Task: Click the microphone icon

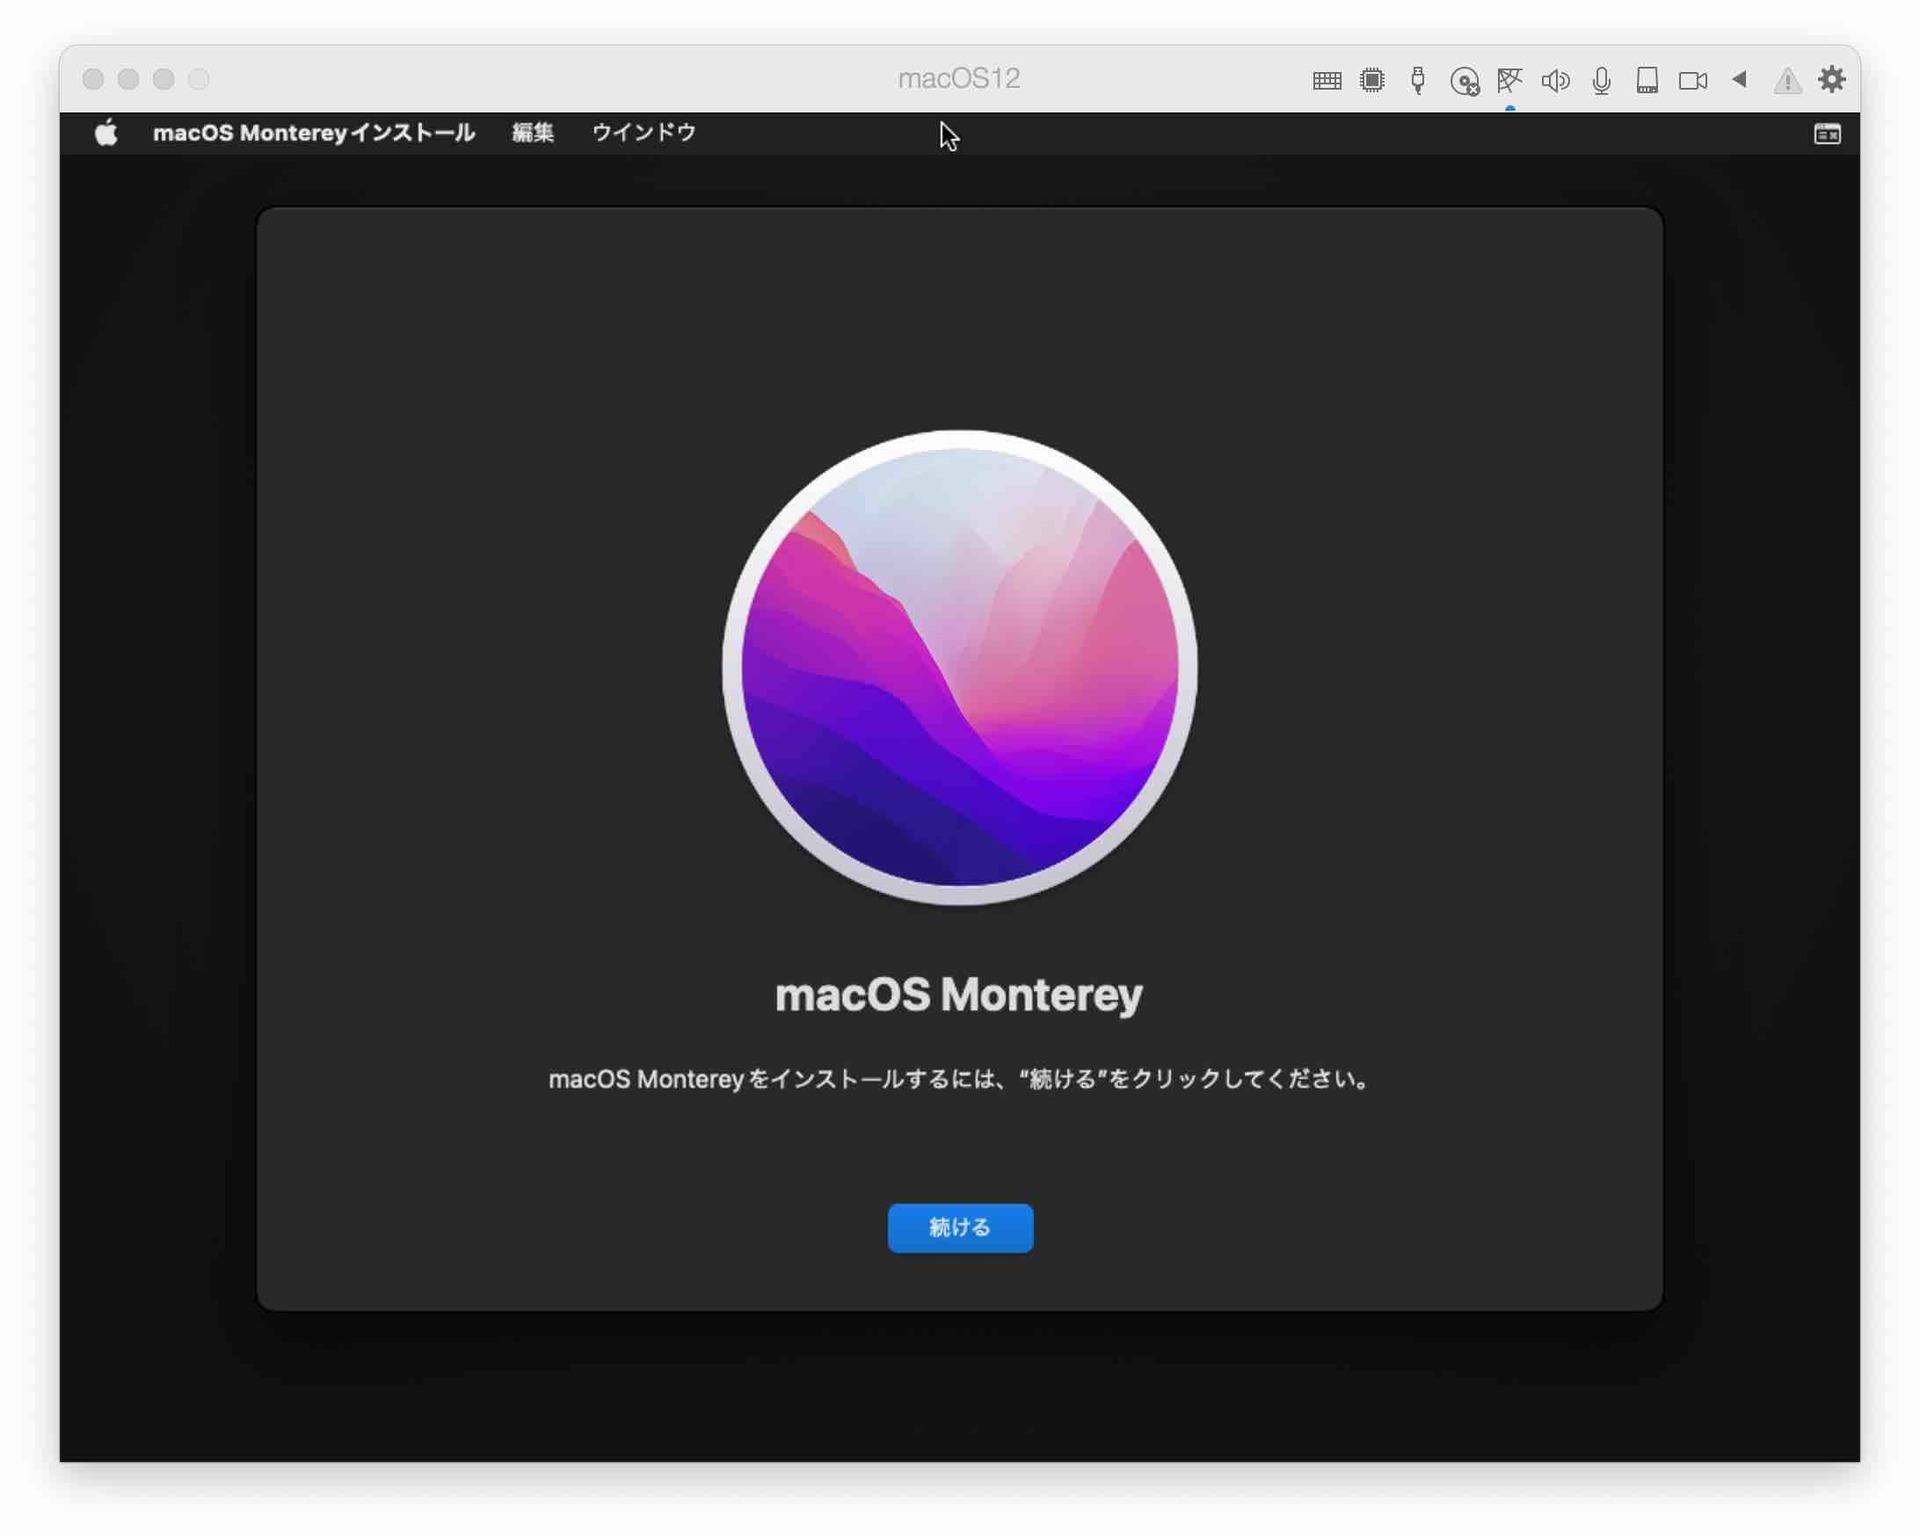Action: click(1601, 80)
